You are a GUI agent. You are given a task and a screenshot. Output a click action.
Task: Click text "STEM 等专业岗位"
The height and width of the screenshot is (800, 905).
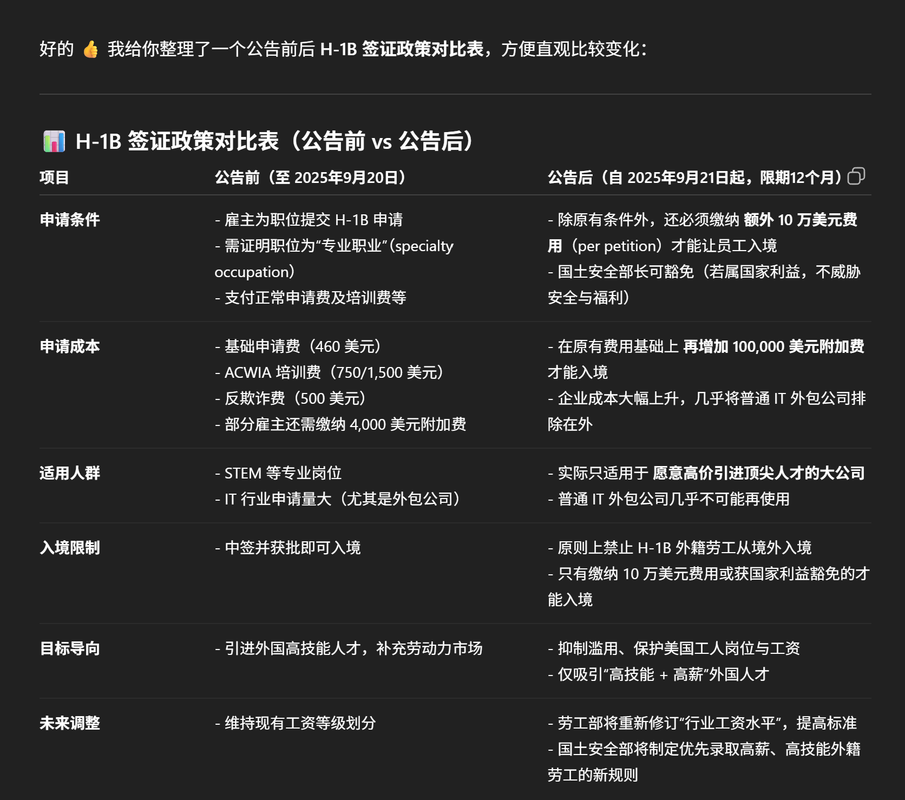tap(283, 473)
